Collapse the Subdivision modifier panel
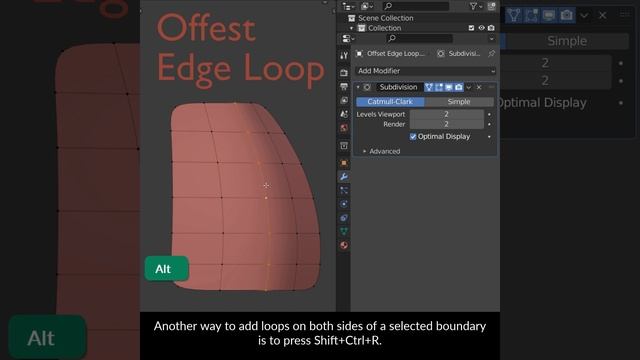The height and width of the screenshot is (360, 640). click(x=358, y=87)
